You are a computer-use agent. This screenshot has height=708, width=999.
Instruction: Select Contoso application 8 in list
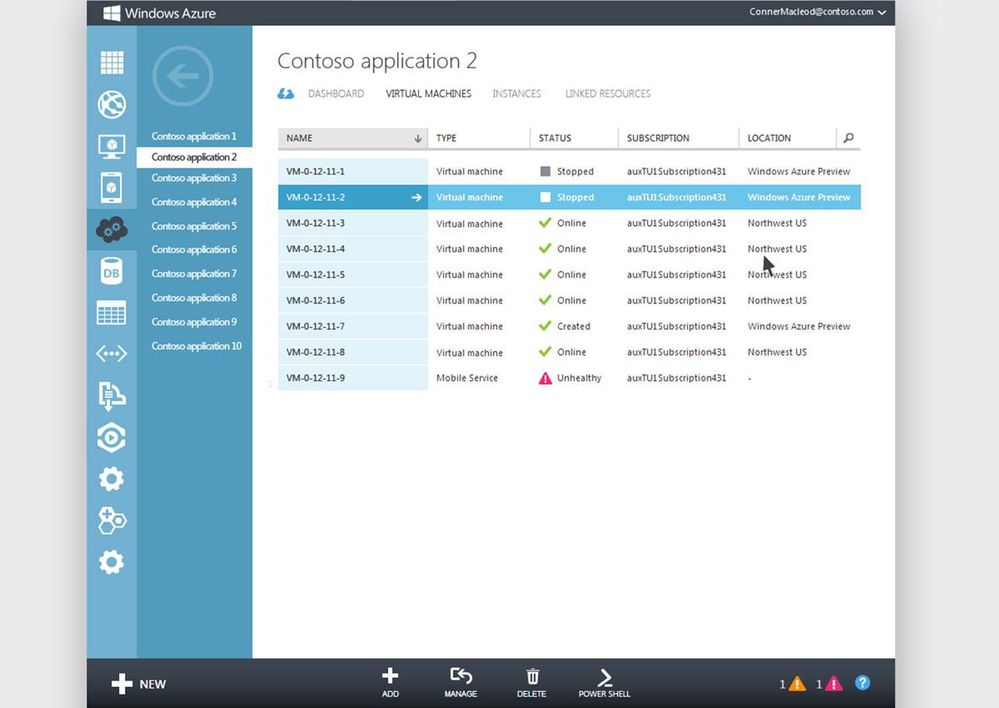194,298
